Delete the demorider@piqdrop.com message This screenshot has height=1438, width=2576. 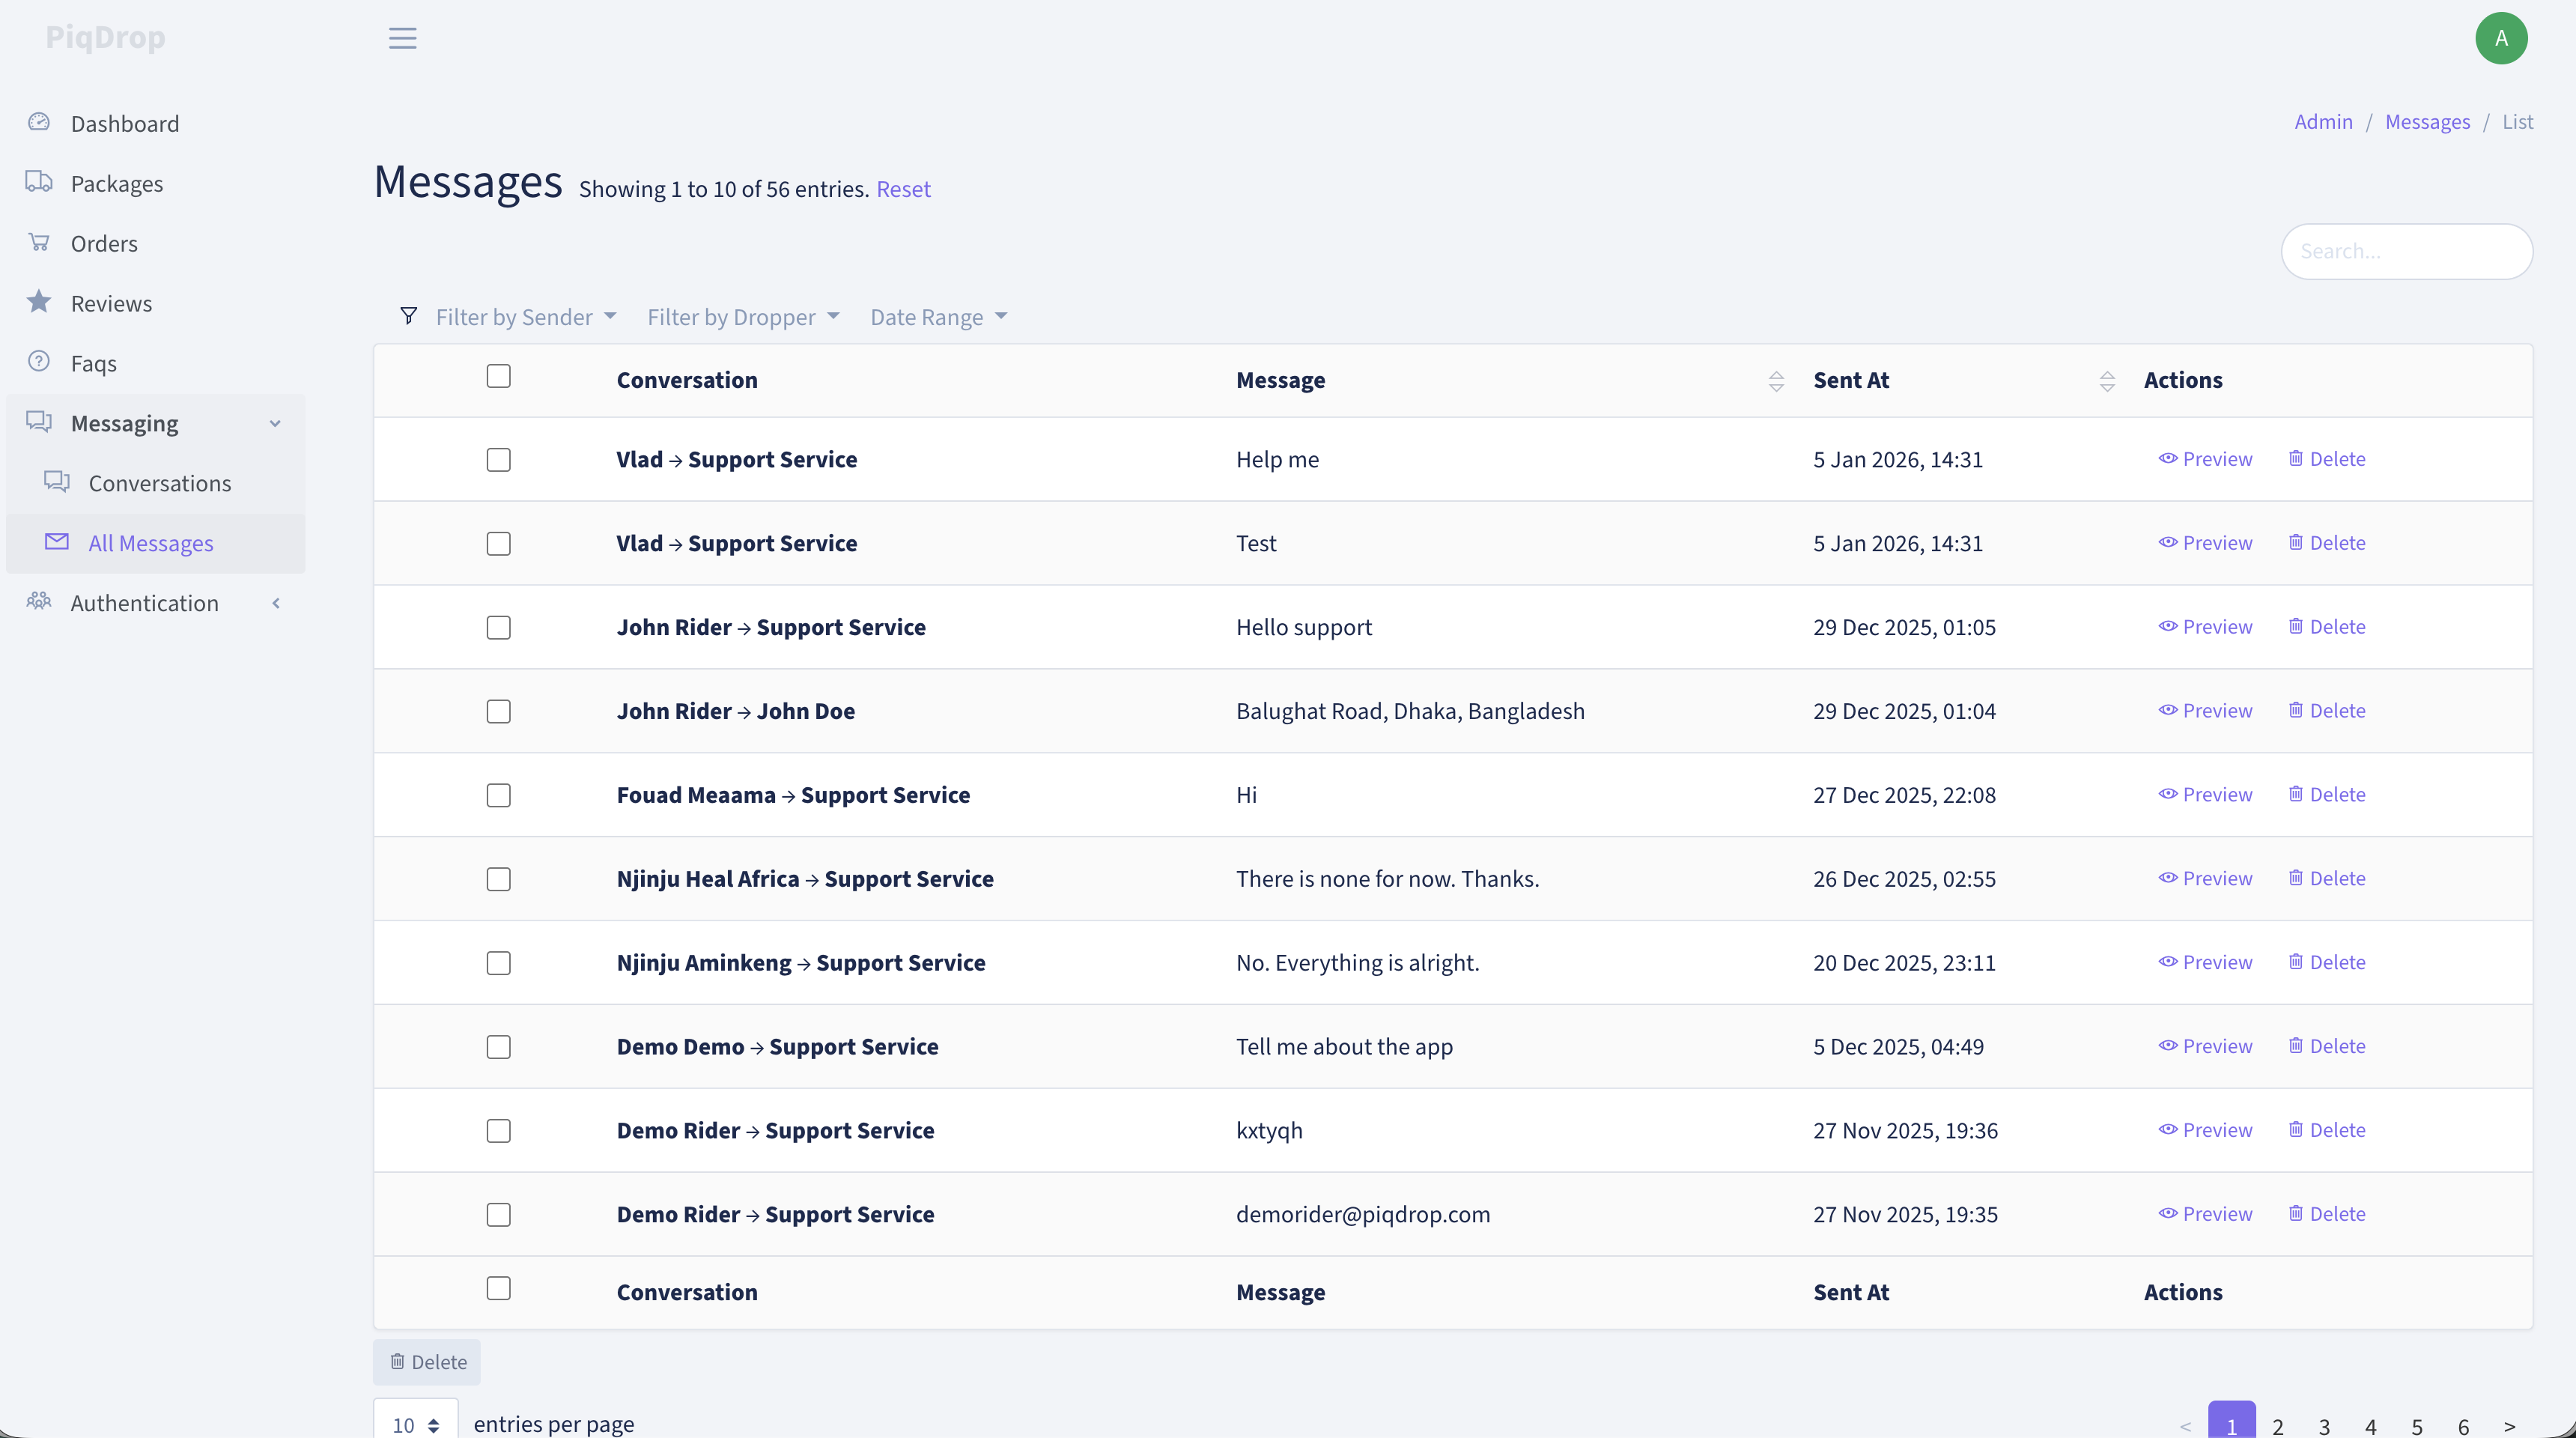click(x=2327, y=1215)
